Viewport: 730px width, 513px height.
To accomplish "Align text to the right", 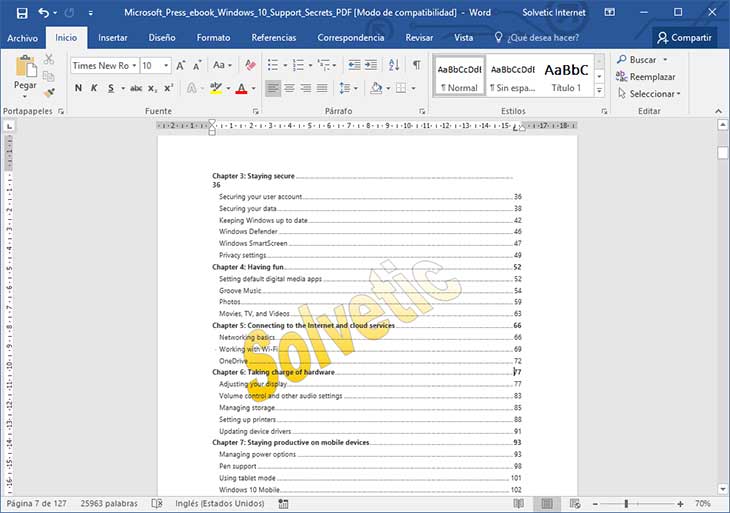I will pos(305,88).
